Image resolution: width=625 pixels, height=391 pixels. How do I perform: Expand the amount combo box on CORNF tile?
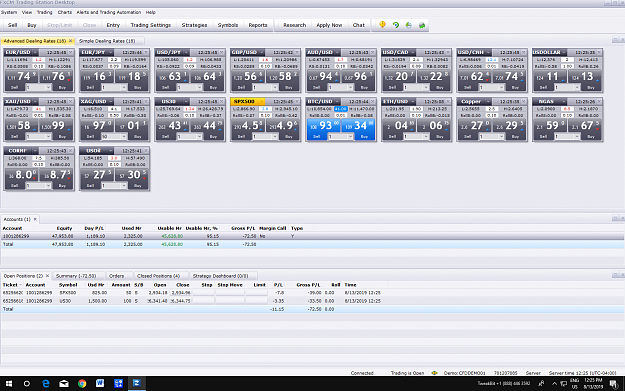coord(48,186)
